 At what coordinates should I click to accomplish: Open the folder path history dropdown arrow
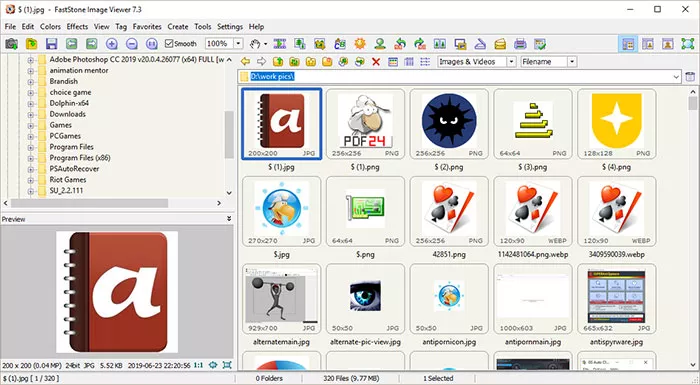(x=676, y=77)
